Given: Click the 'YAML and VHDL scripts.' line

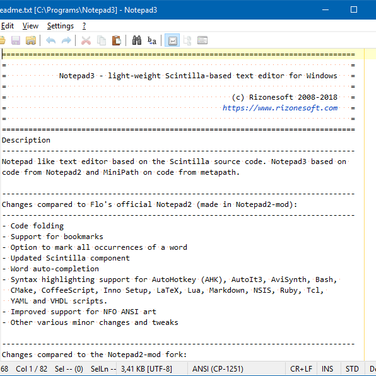Looking at the screenshot, I should [59, 301].
